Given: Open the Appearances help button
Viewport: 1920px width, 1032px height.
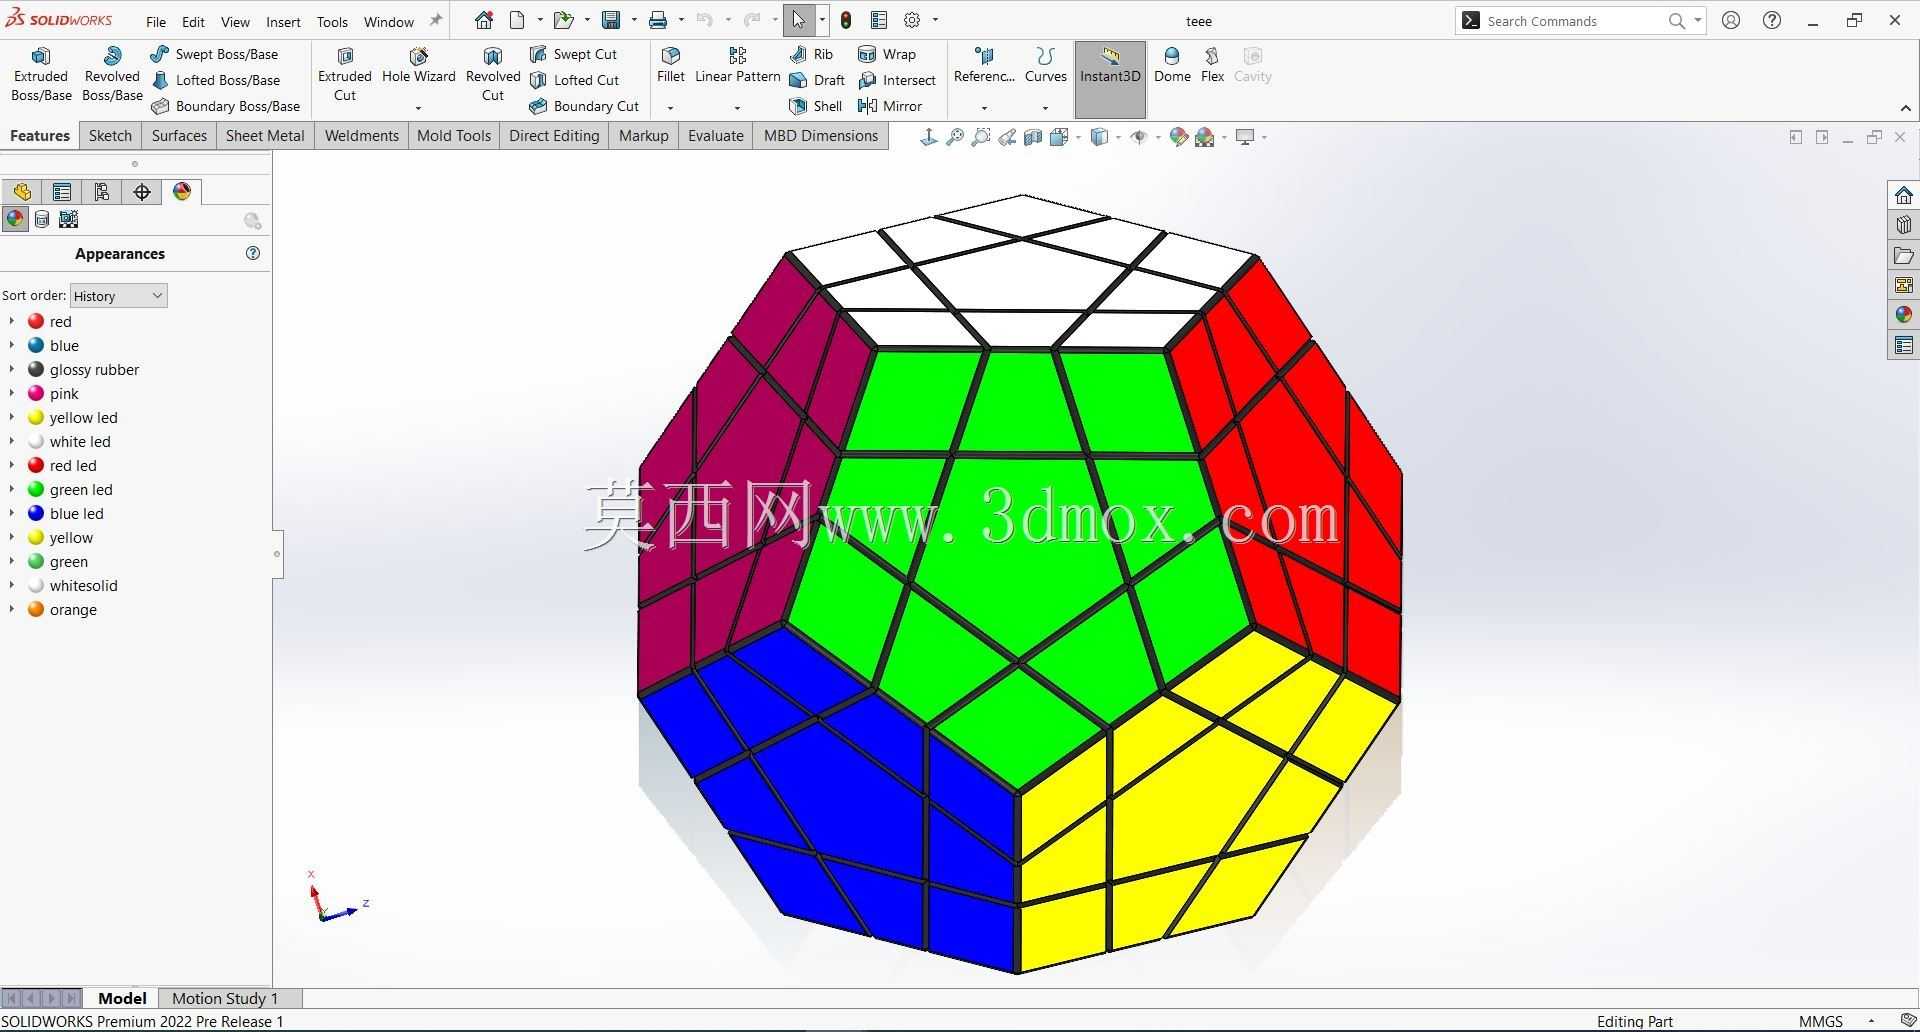Looking at the screenshot, I should click(253, 253).
